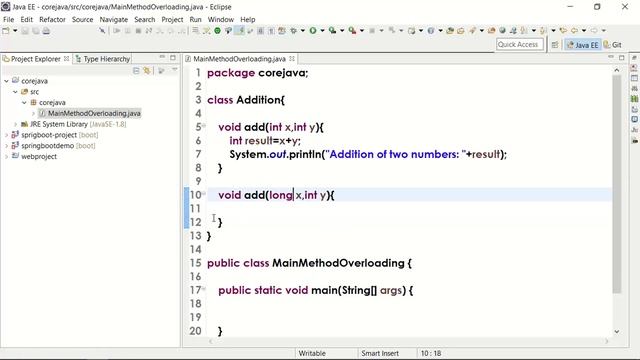Collapse the src folder node

16,92
